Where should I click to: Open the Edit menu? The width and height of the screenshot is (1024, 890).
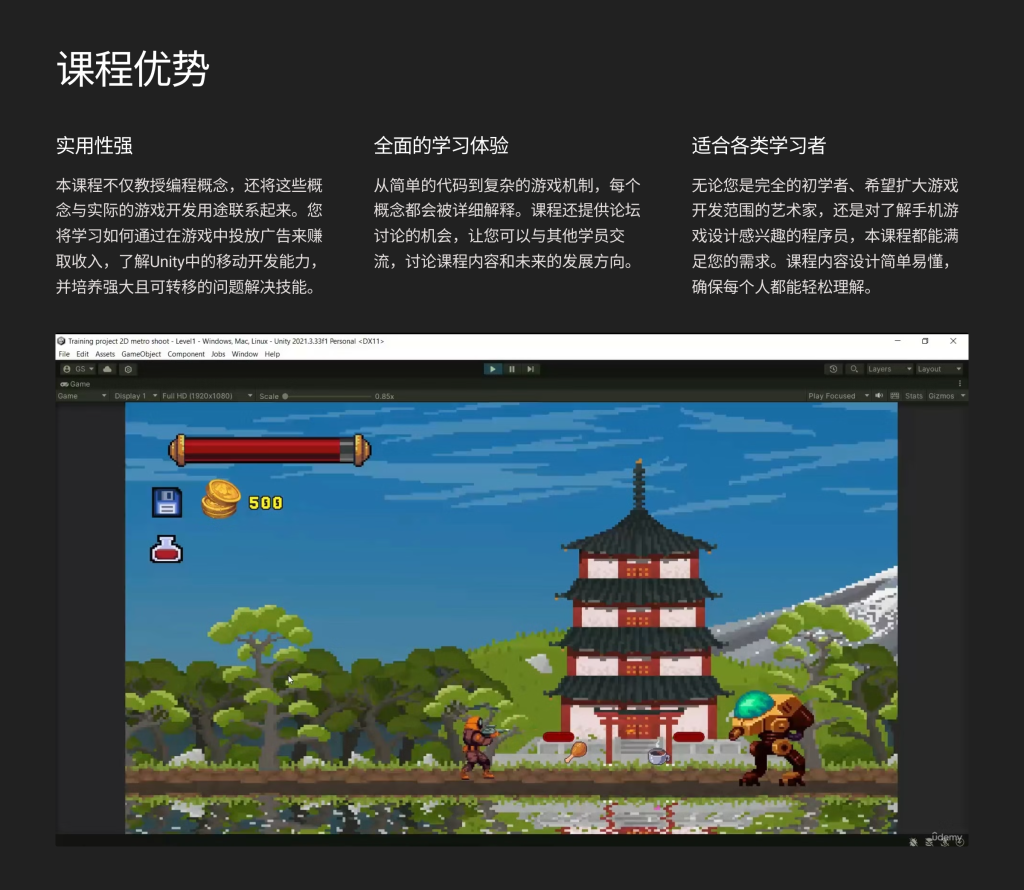pyautogui.click(x=82, y=354)
